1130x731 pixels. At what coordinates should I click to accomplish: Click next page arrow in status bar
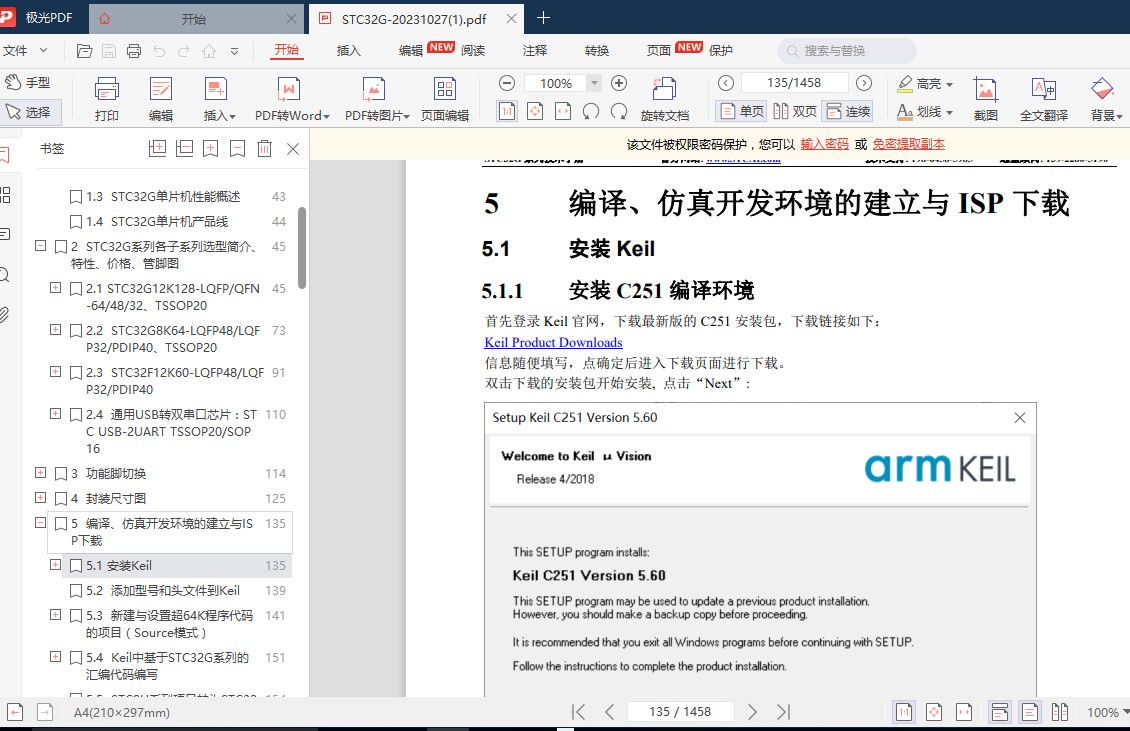752,712
